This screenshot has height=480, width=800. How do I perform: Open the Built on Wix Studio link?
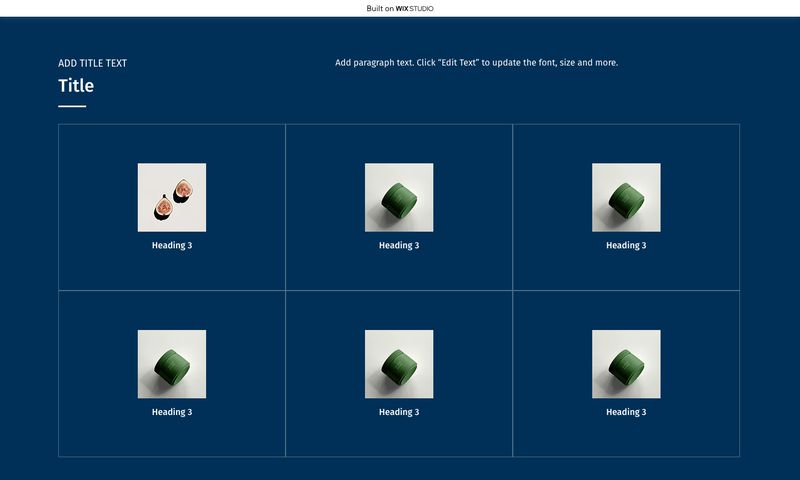(x=399, y=8)
